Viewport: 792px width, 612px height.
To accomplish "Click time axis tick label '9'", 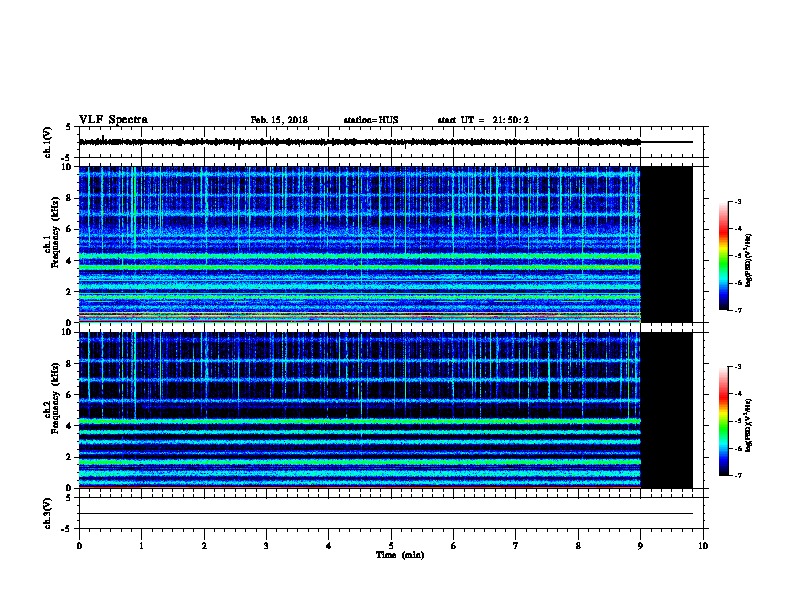I will point(640,546).
